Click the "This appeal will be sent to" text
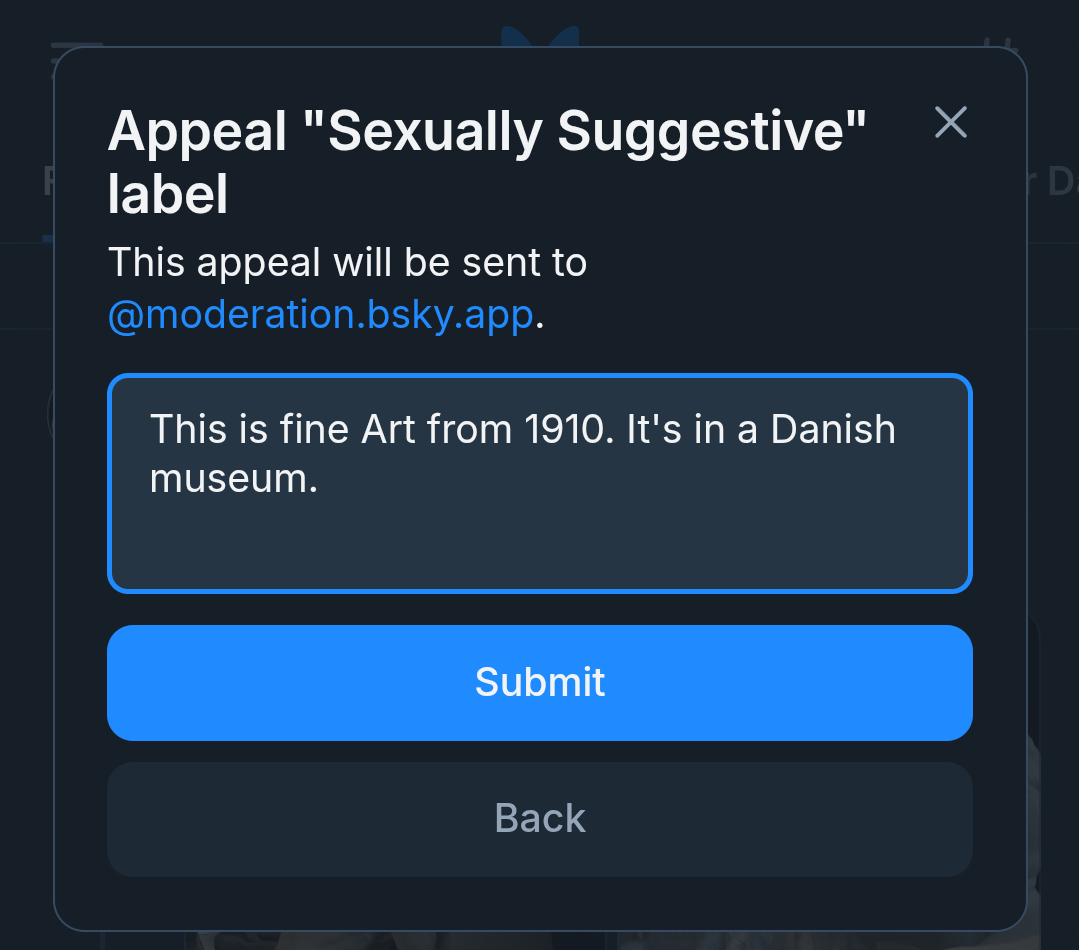Viewport: 1079px width, 950px height. (347, 263)
